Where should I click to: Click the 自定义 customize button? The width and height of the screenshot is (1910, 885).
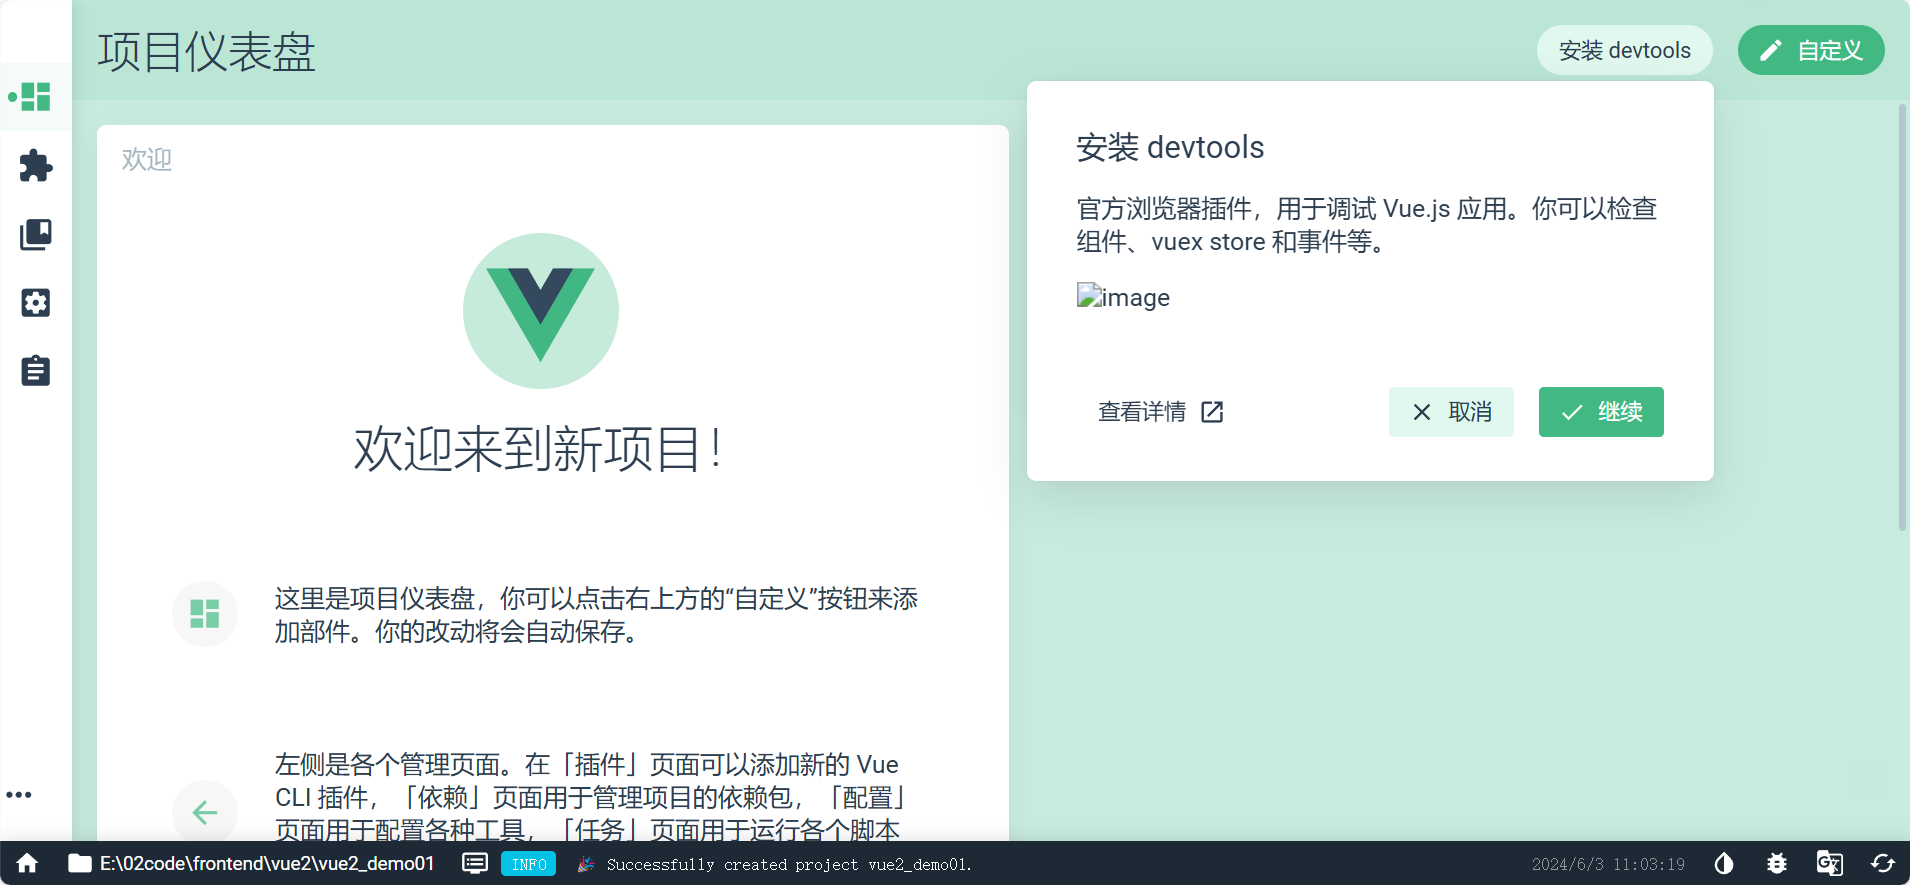1811,50
